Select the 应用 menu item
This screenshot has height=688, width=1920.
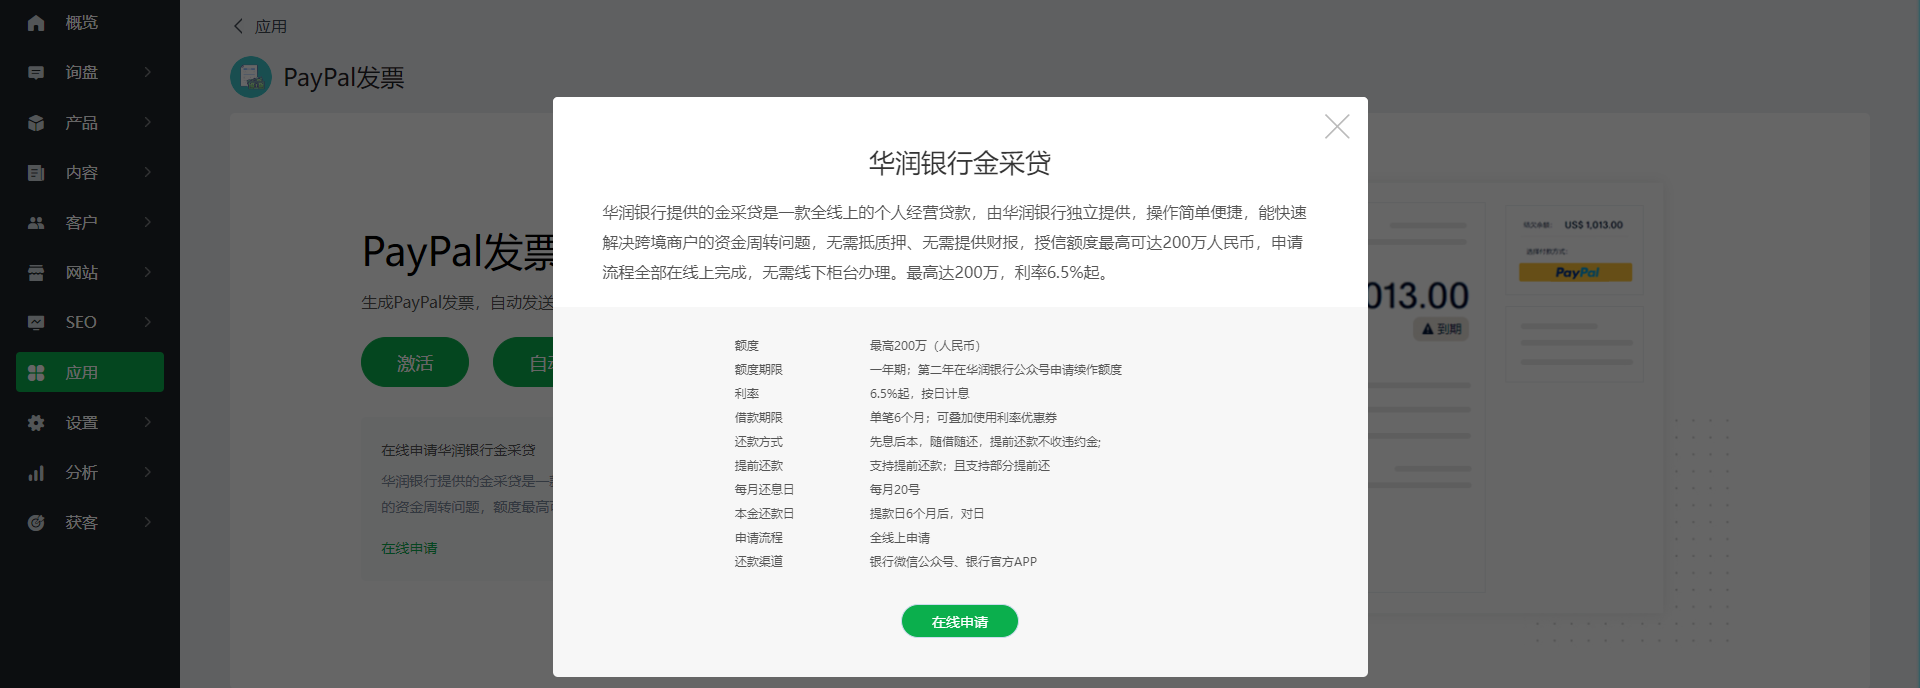[90, 372]
